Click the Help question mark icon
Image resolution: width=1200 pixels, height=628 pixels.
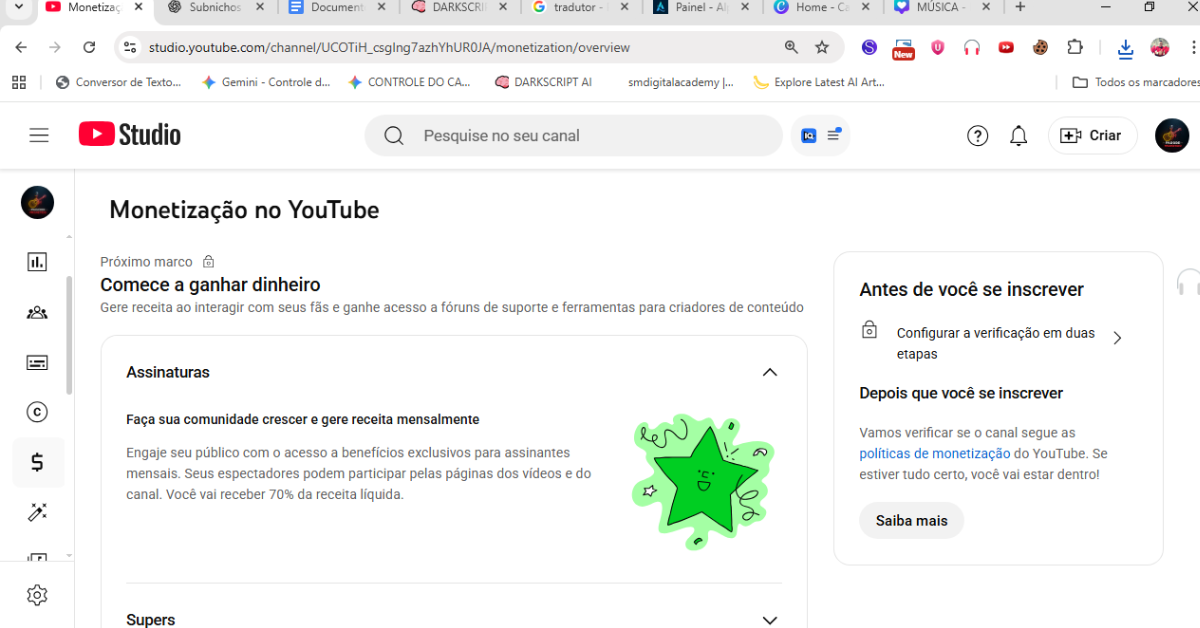tap(977, 136)
